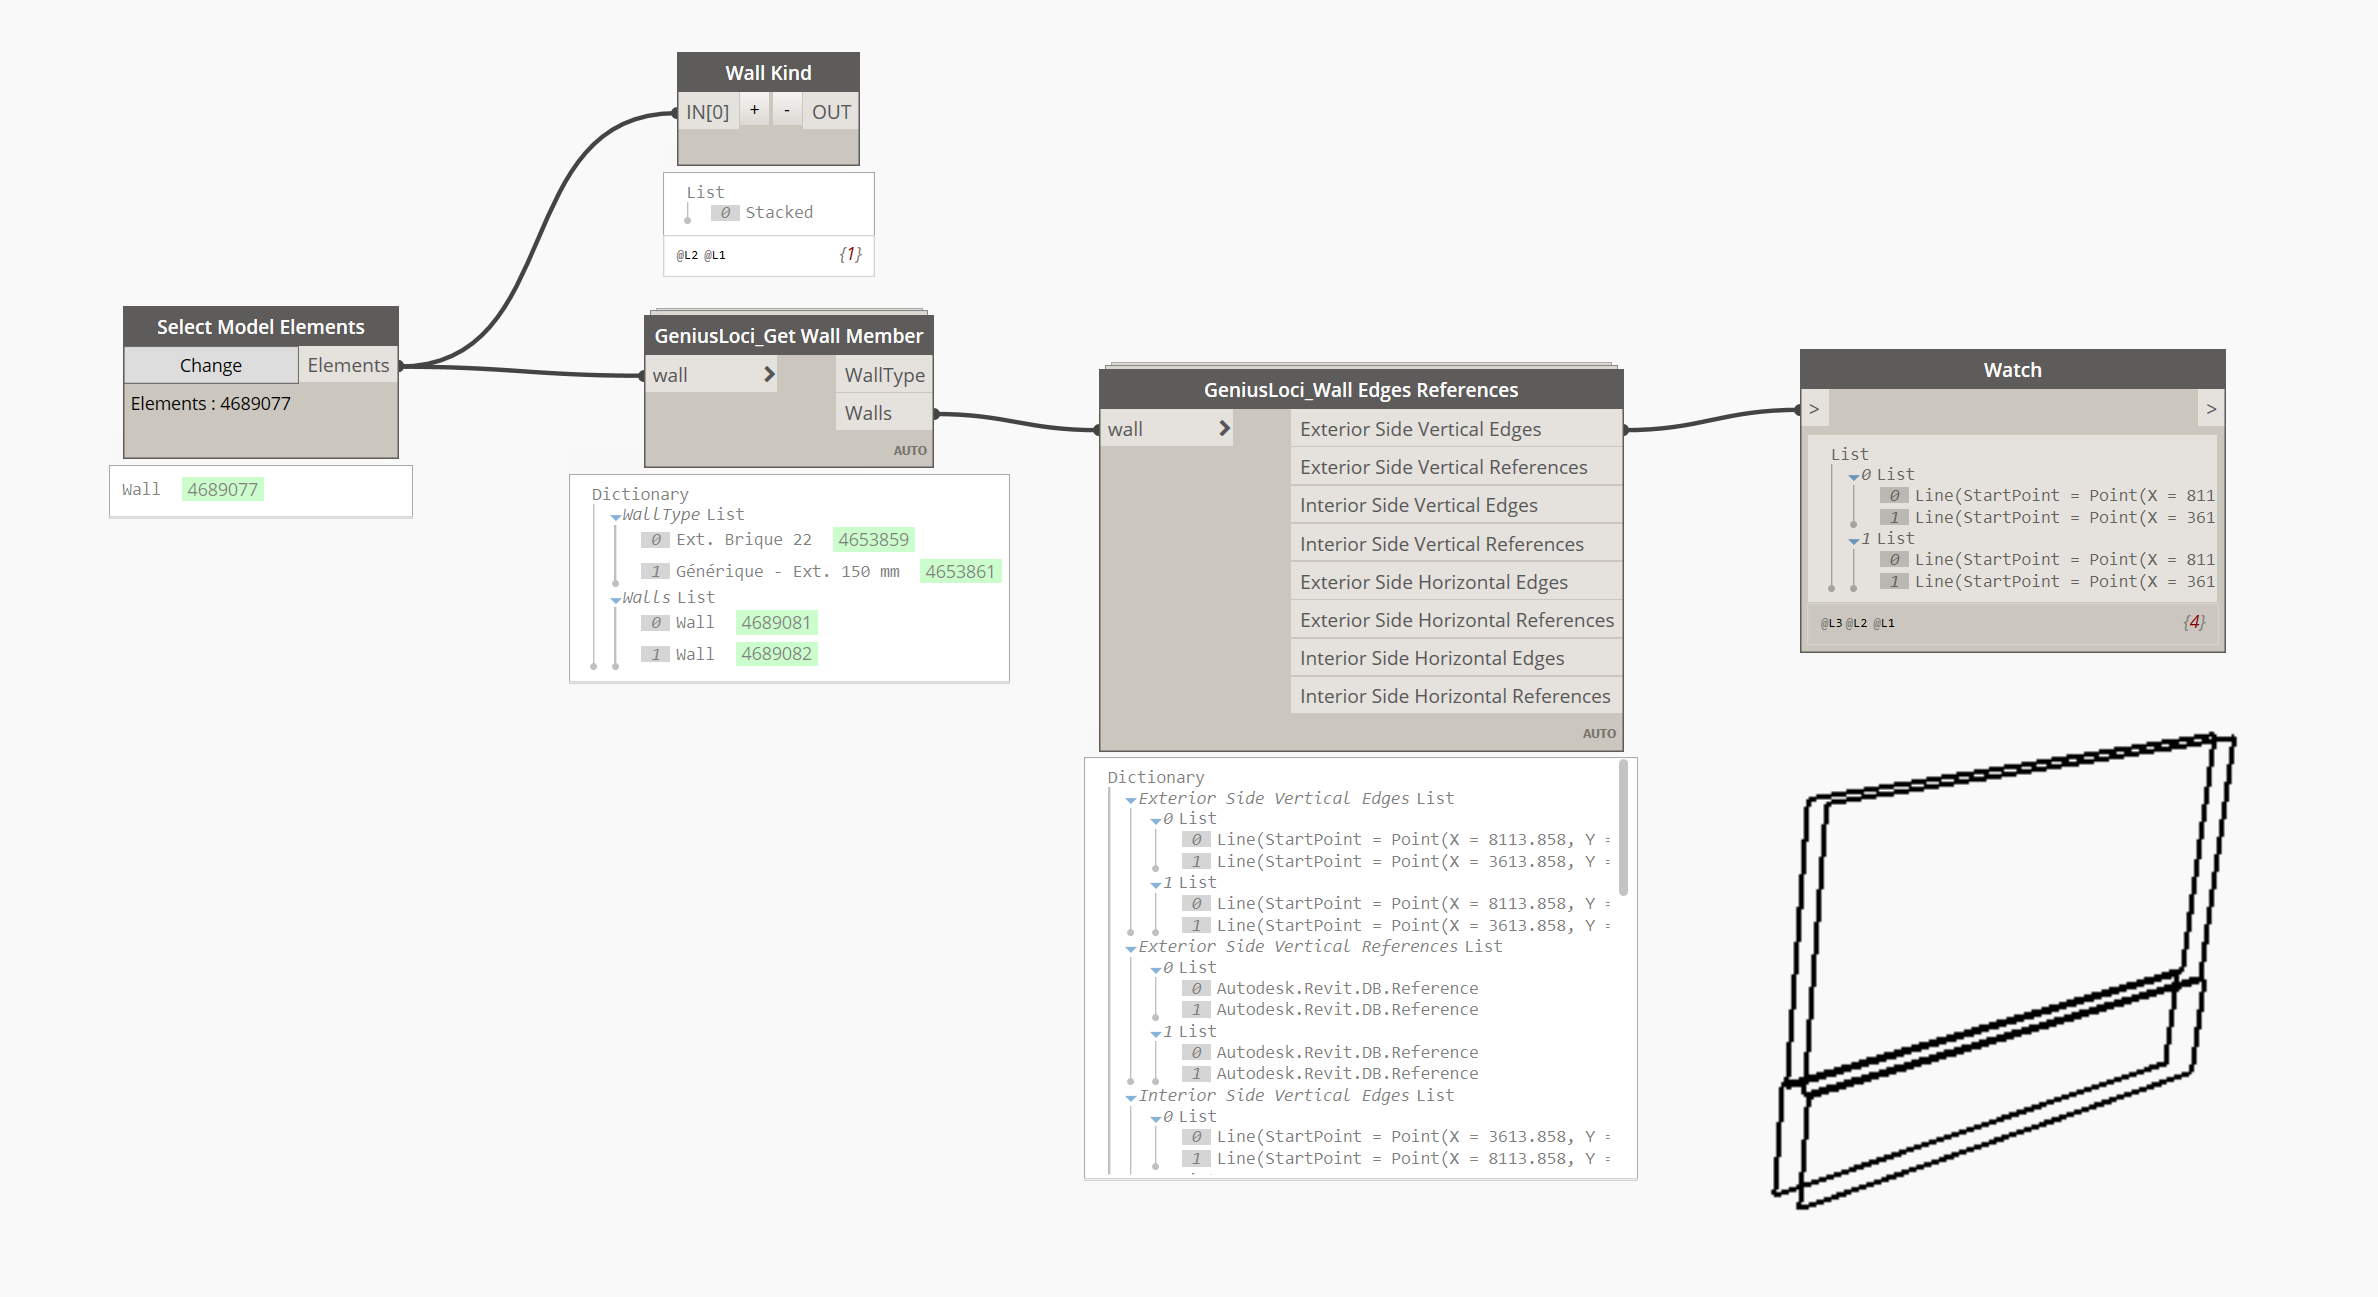The height and width of the screenshot is (1297, 2378).
Task: Collapse the Walls List tree item
Action: [615, 600]
